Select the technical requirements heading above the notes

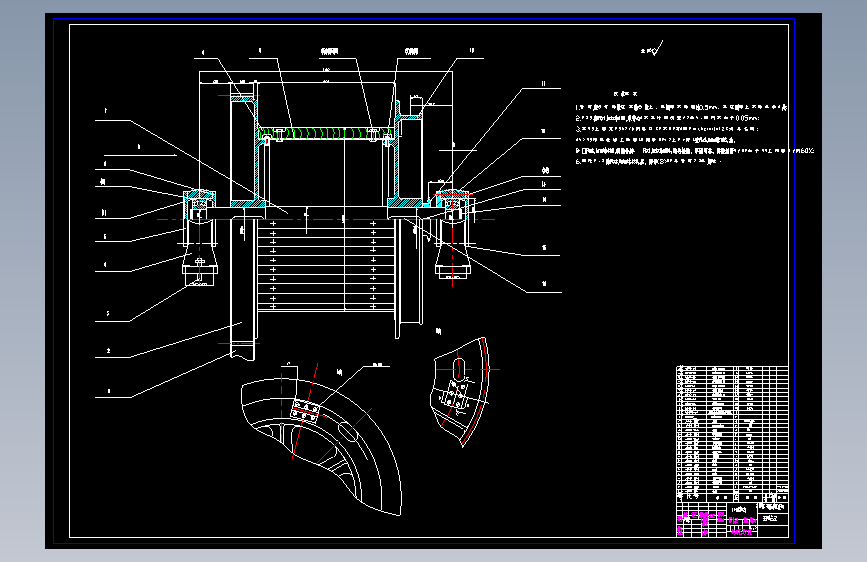[x=625, y=94]
